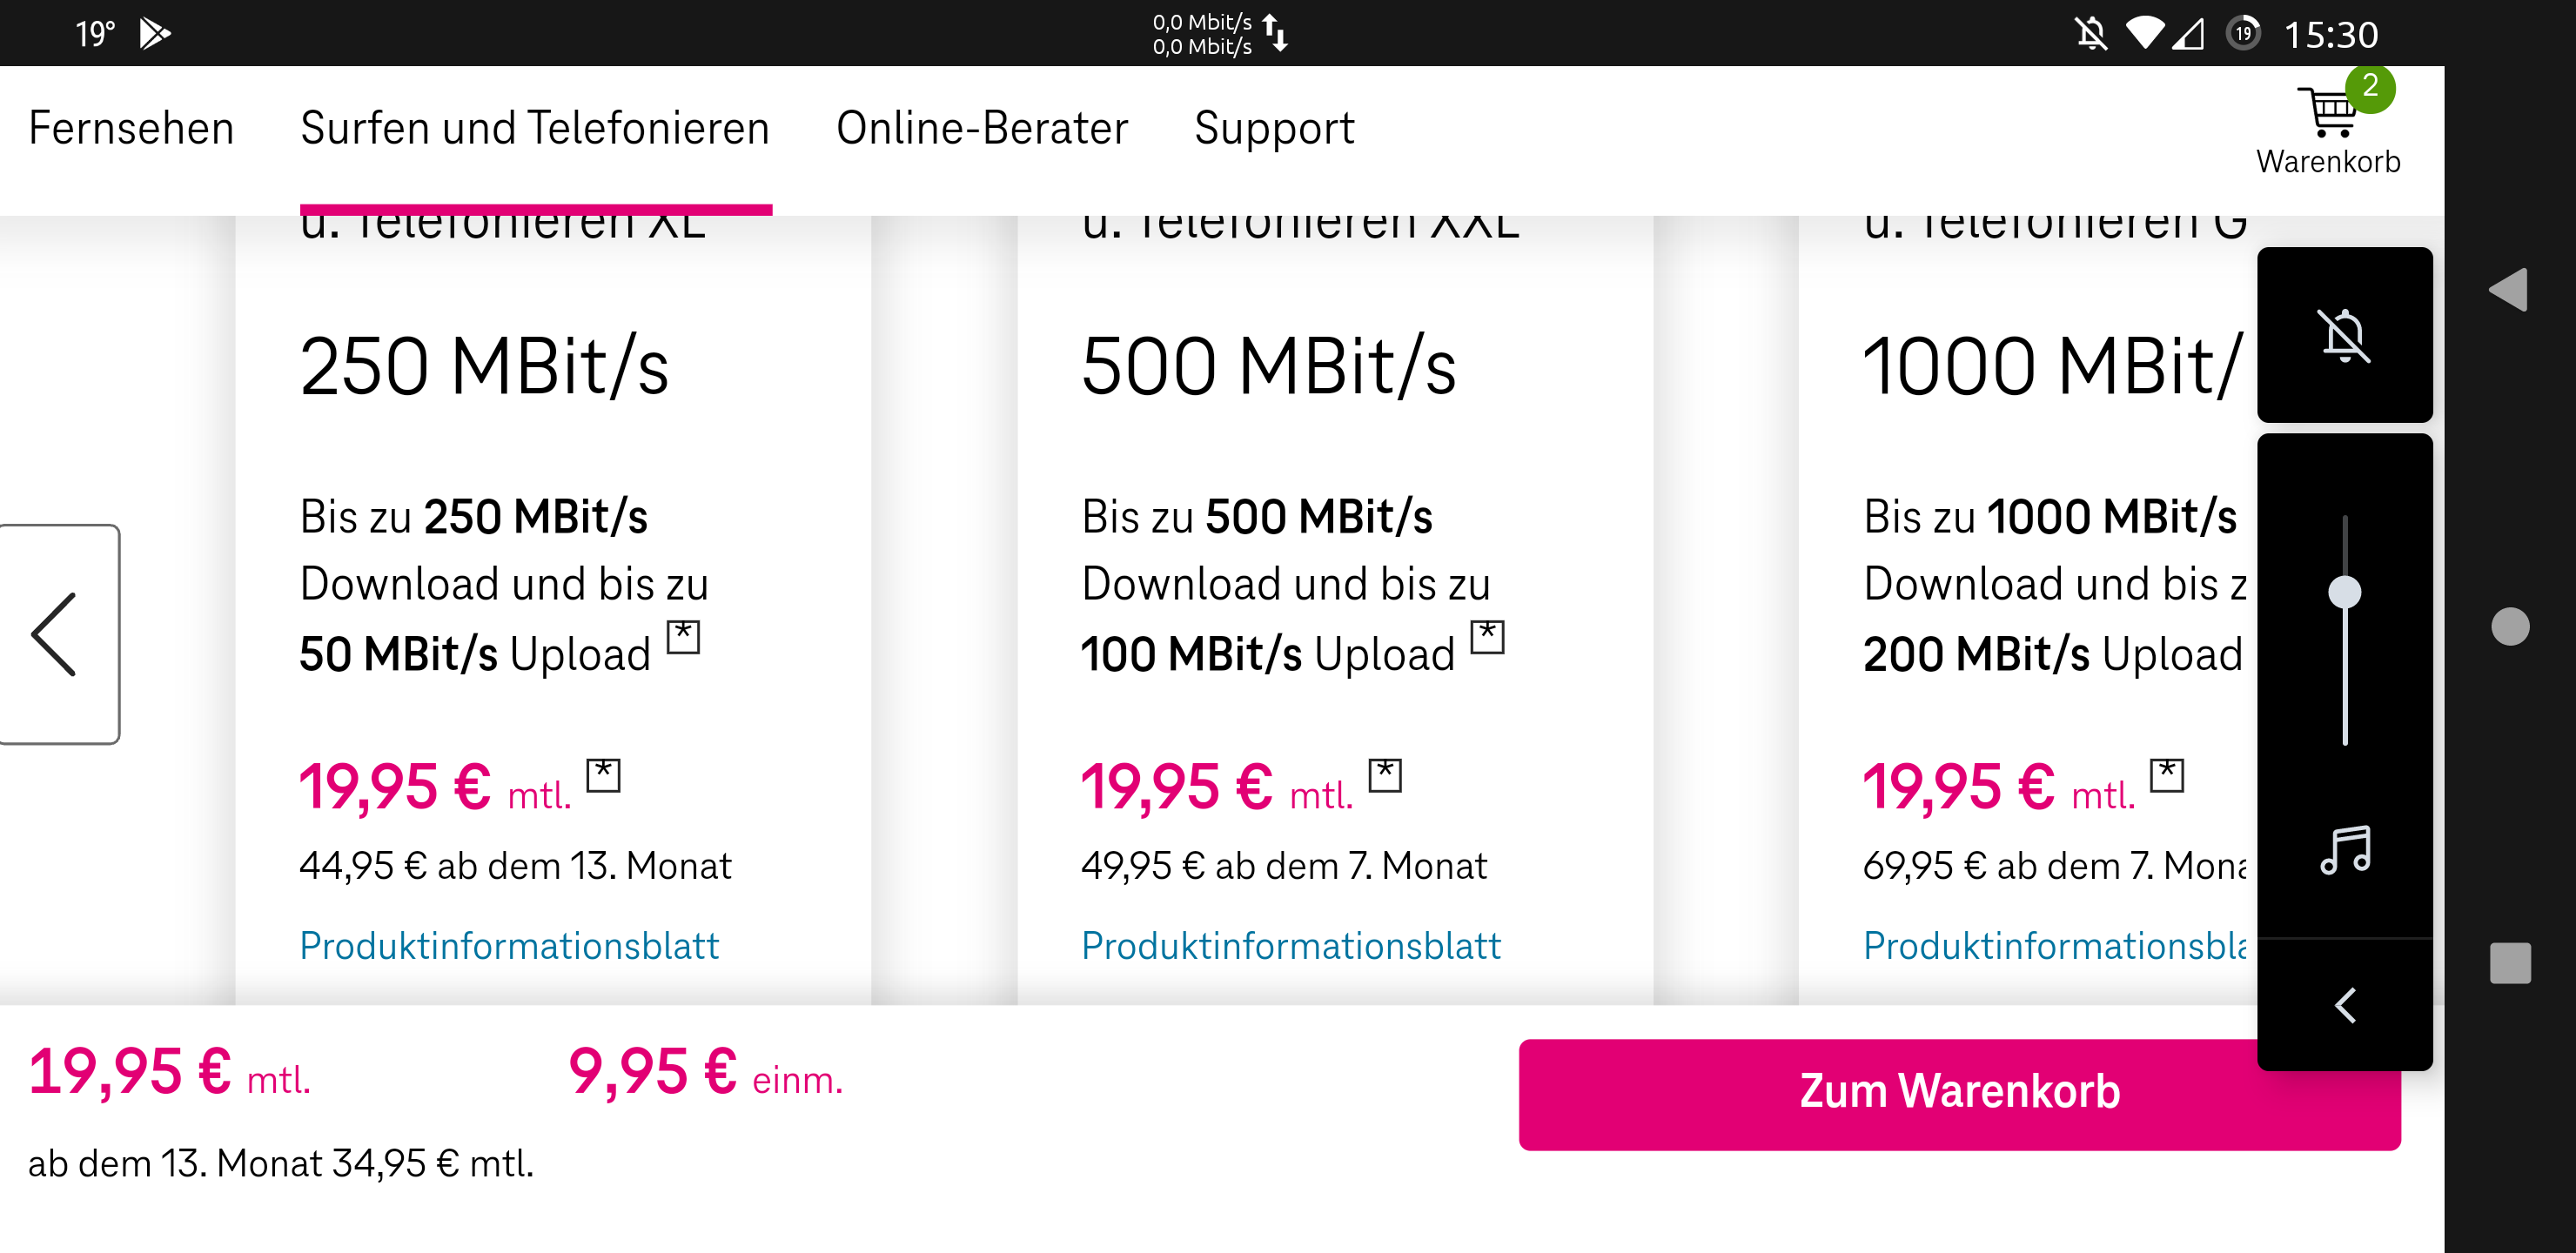Open footnote asterisk next to 100 MBit/s Upload
The width and height of the screenshot is (2576, 1253).
coord(1487,636)
